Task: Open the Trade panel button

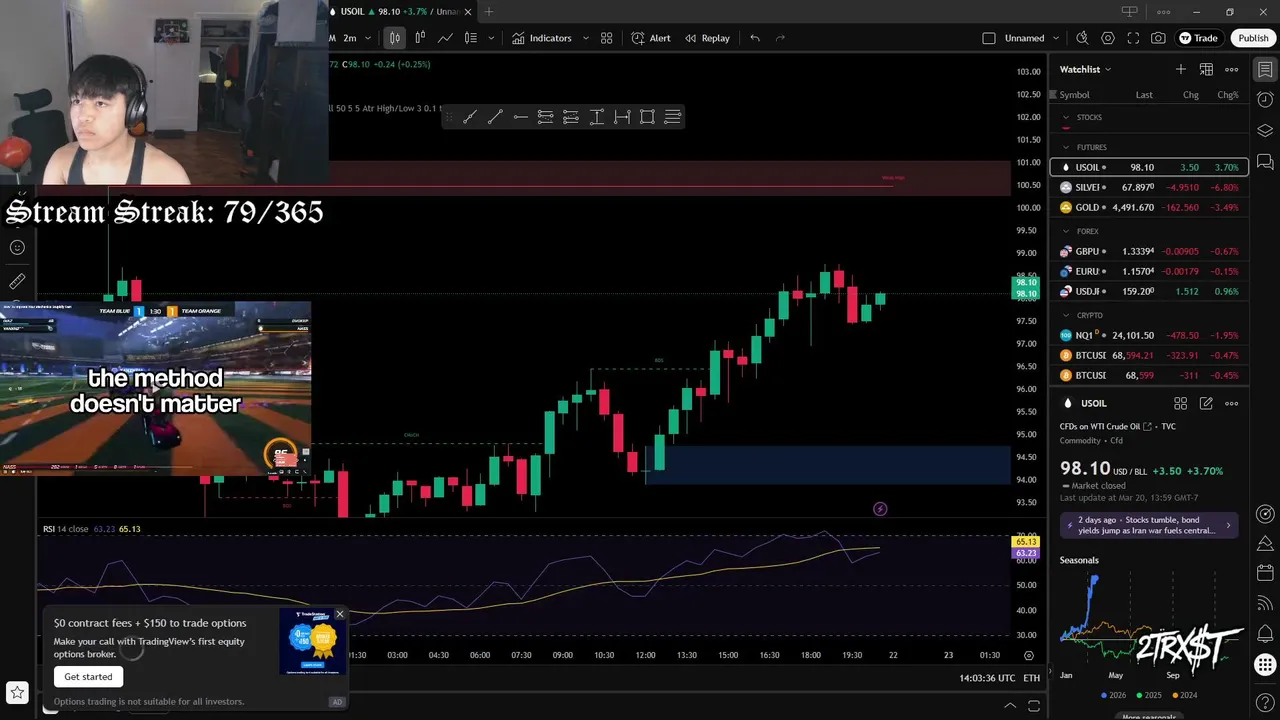Action: click(x=1198, y=38)
